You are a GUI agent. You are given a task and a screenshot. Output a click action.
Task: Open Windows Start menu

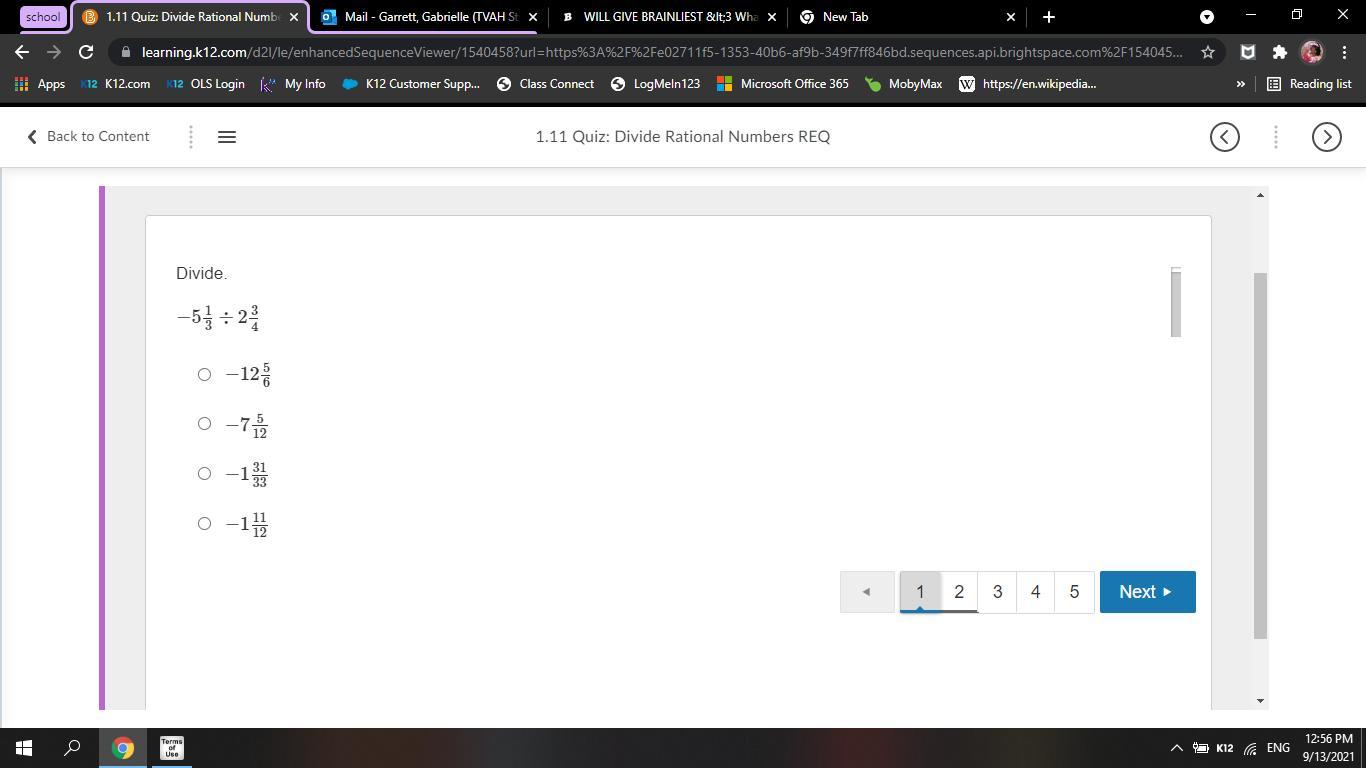pos(24,748)
